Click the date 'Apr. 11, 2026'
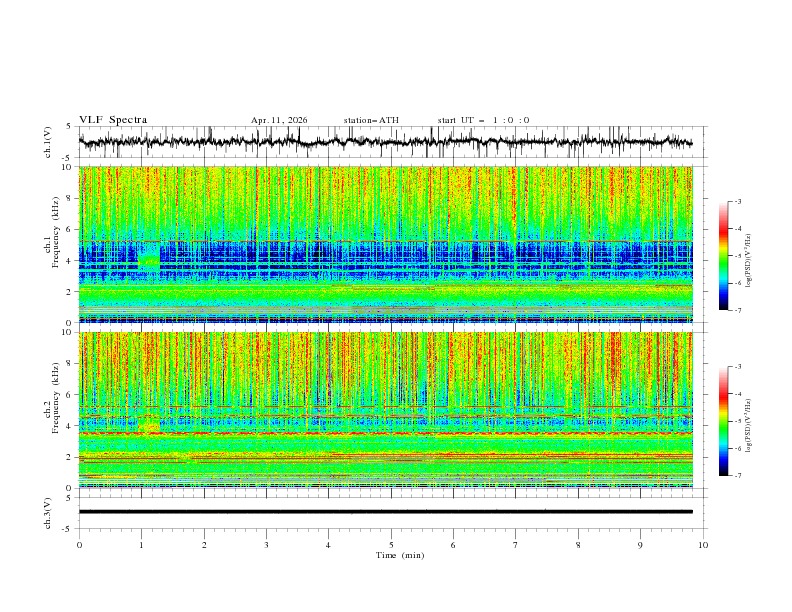792x612 pixels. [279, 120]
